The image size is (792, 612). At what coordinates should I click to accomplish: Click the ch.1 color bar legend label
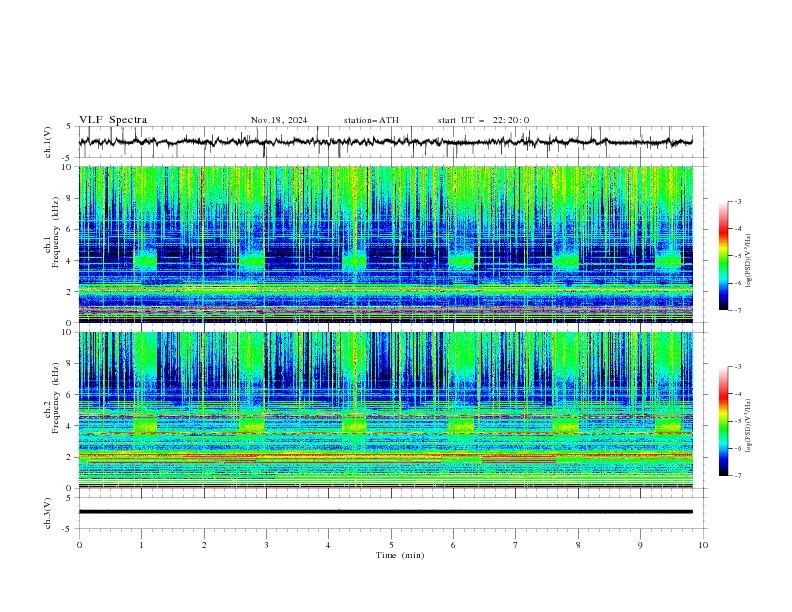pyautogui.click(x=748, y=261)
